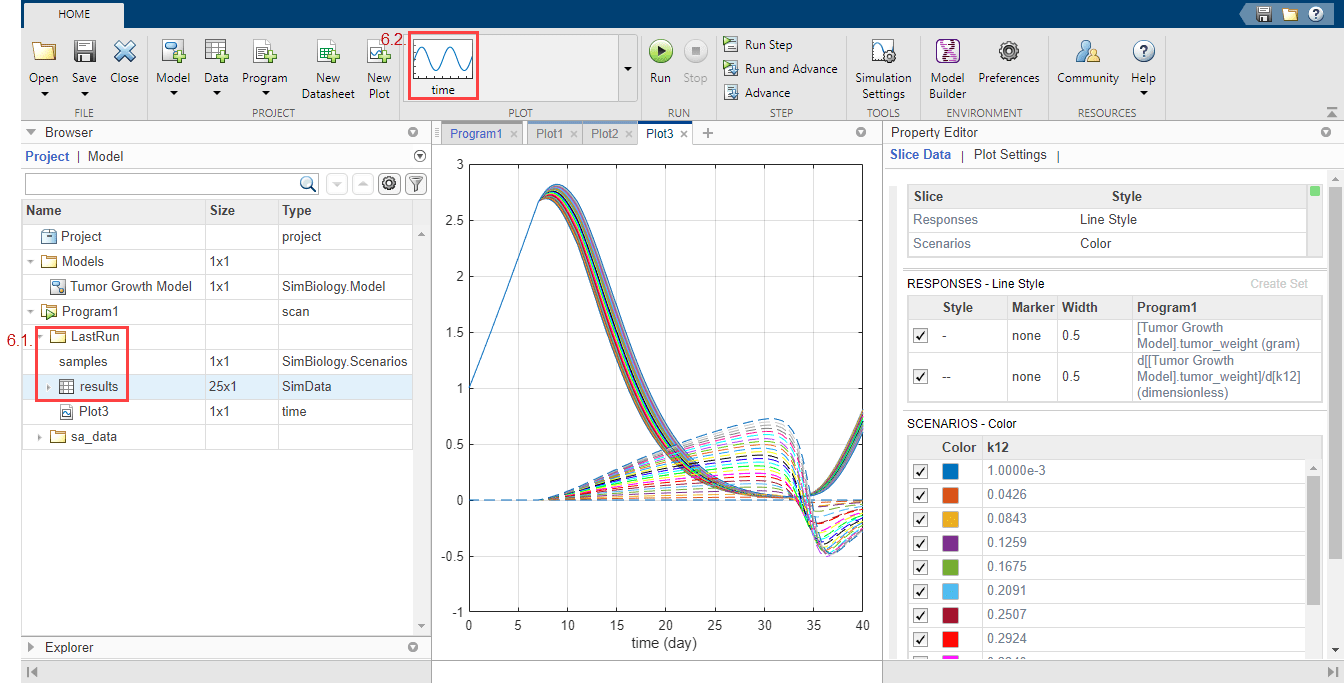Toggle the 0.0426 scenario checkbox
1344x683 pixels.
pos(920,495)
